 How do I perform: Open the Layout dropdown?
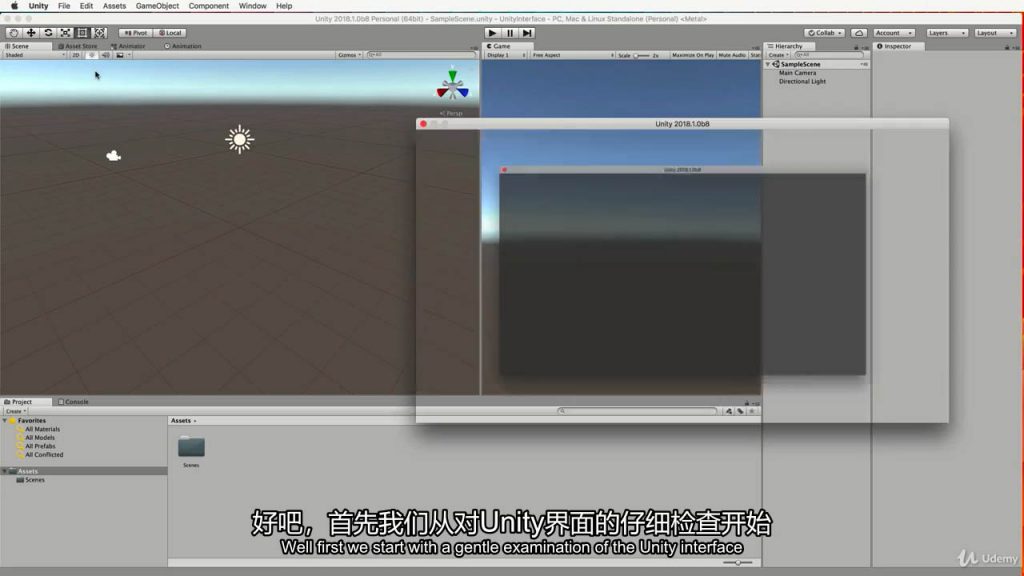[995, 33]
